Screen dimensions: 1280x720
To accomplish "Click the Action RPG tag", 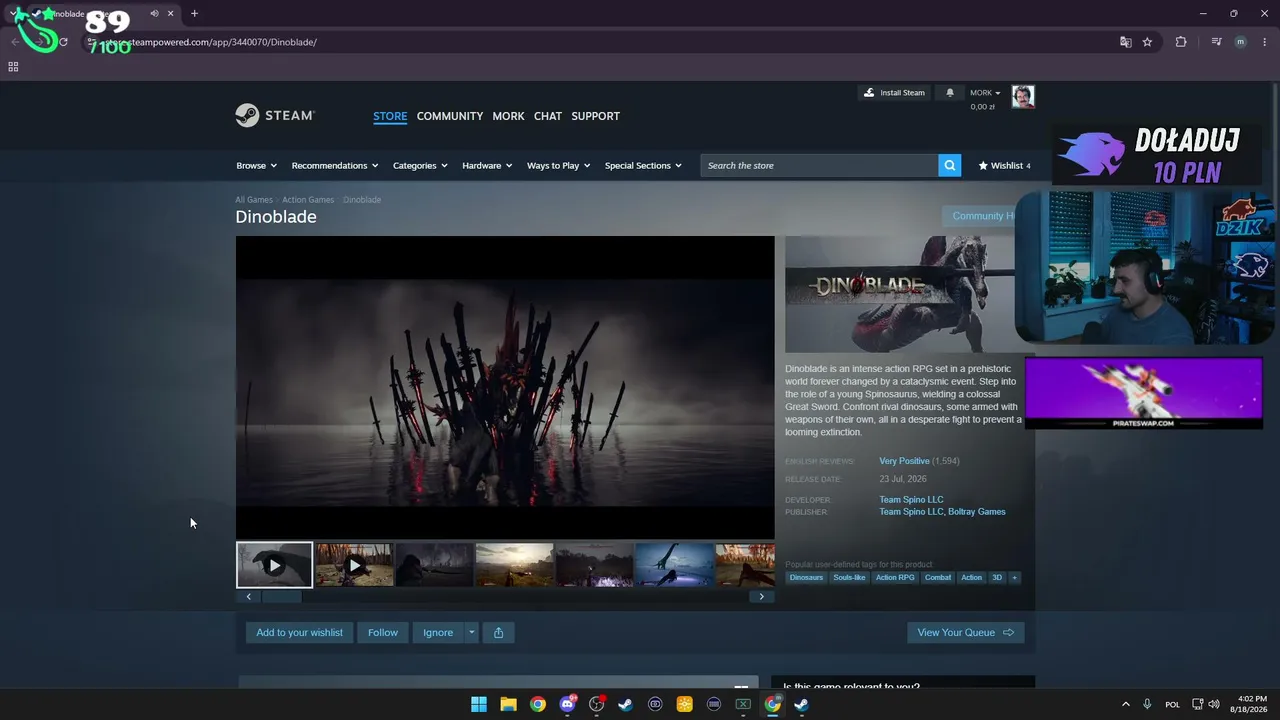I will point(895,577).
